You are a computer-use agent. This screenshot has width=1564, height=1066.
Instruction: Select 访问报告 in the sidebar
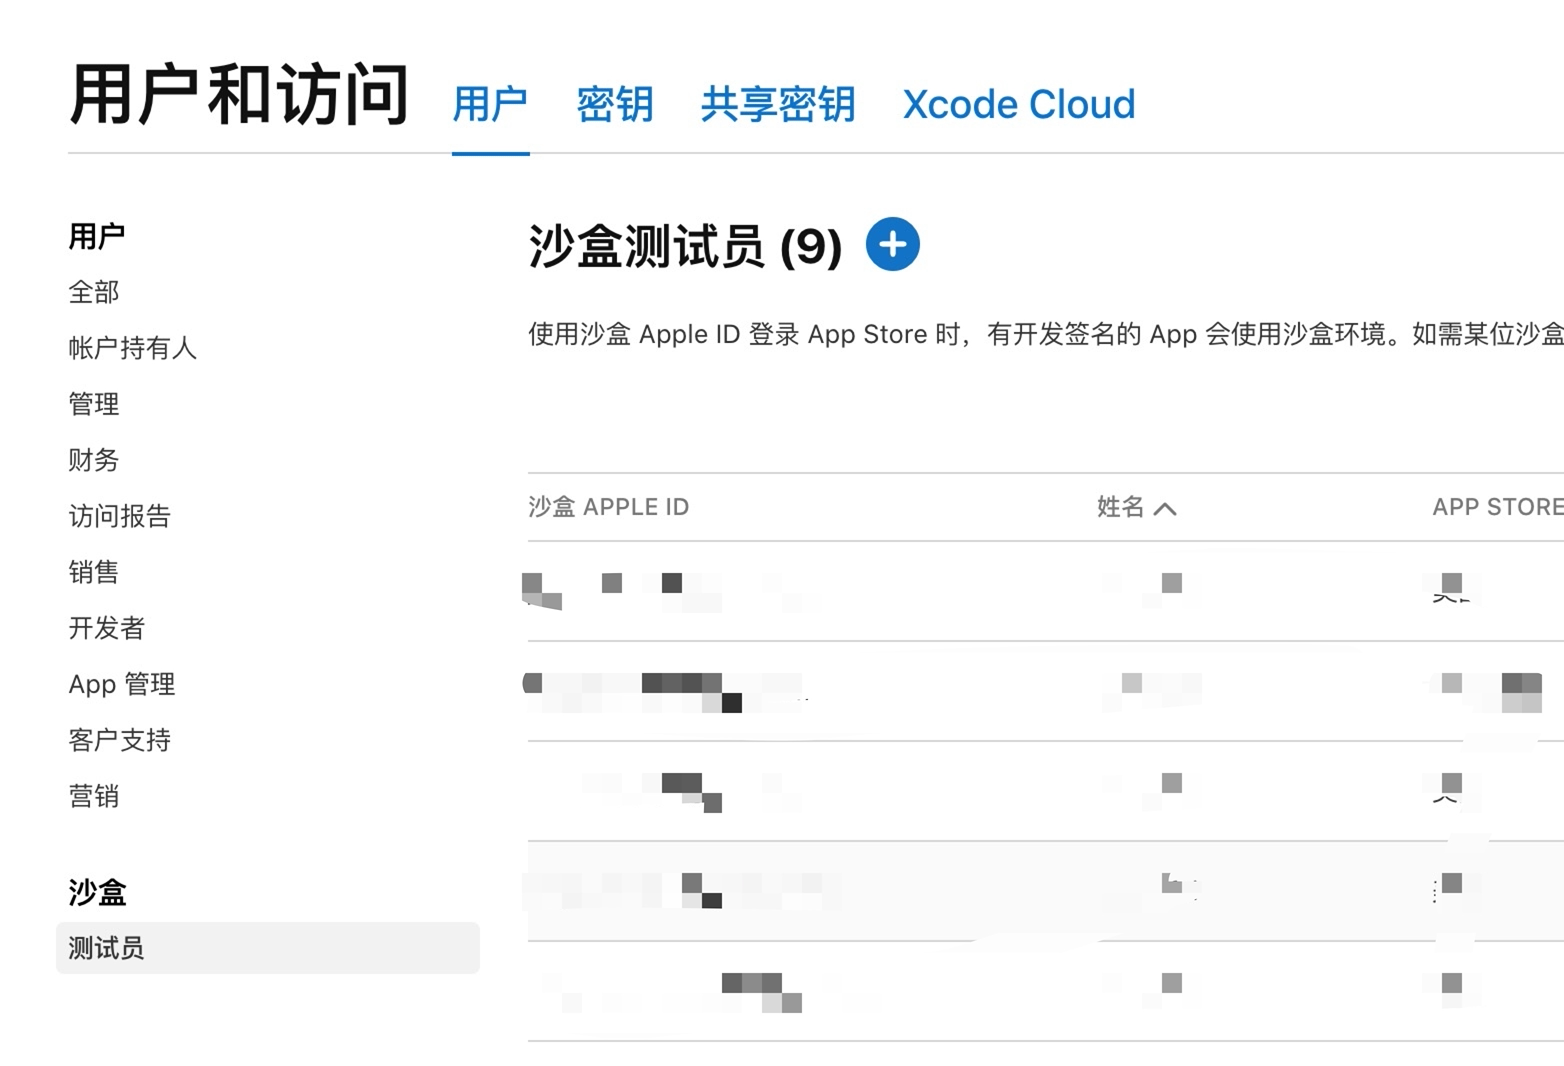click(x=120, y=516)
